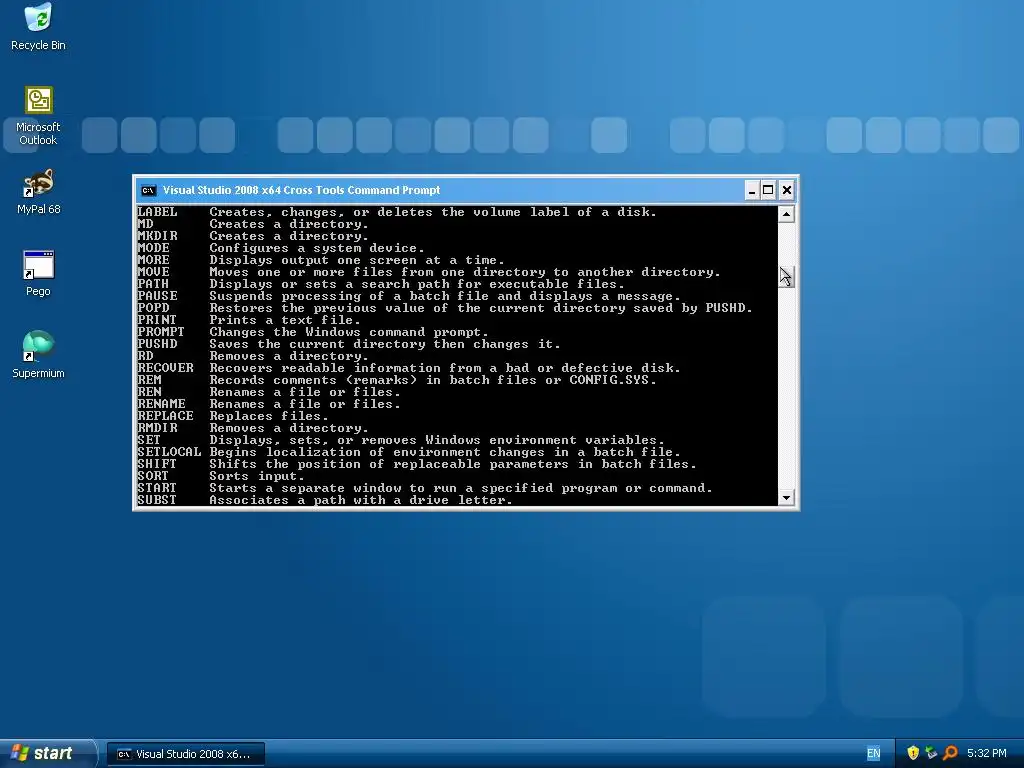Click the RD command line

point(253,356)
